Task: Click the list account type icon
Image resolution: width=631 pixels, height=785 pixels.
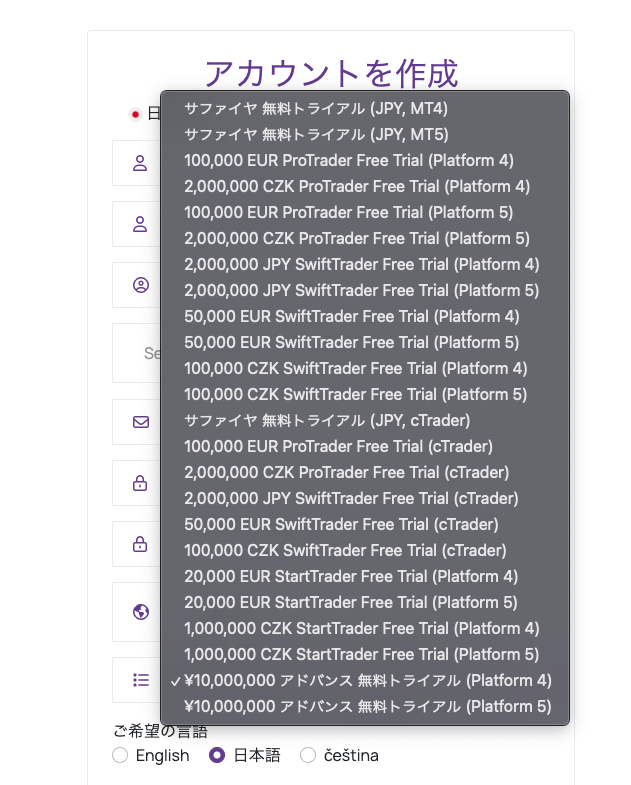Action: coord(141,680)
